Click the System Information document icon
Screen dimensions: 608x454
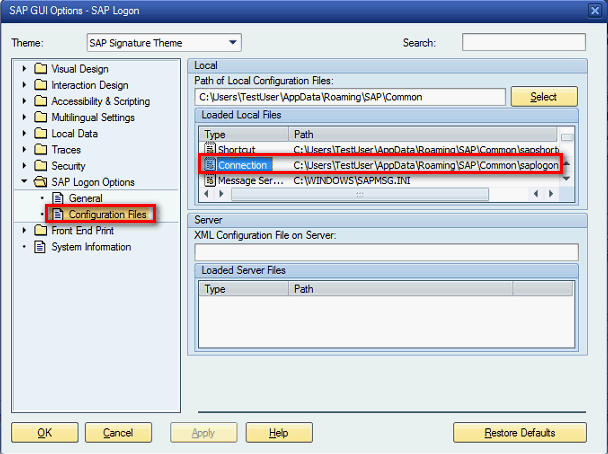coord(40,247)
